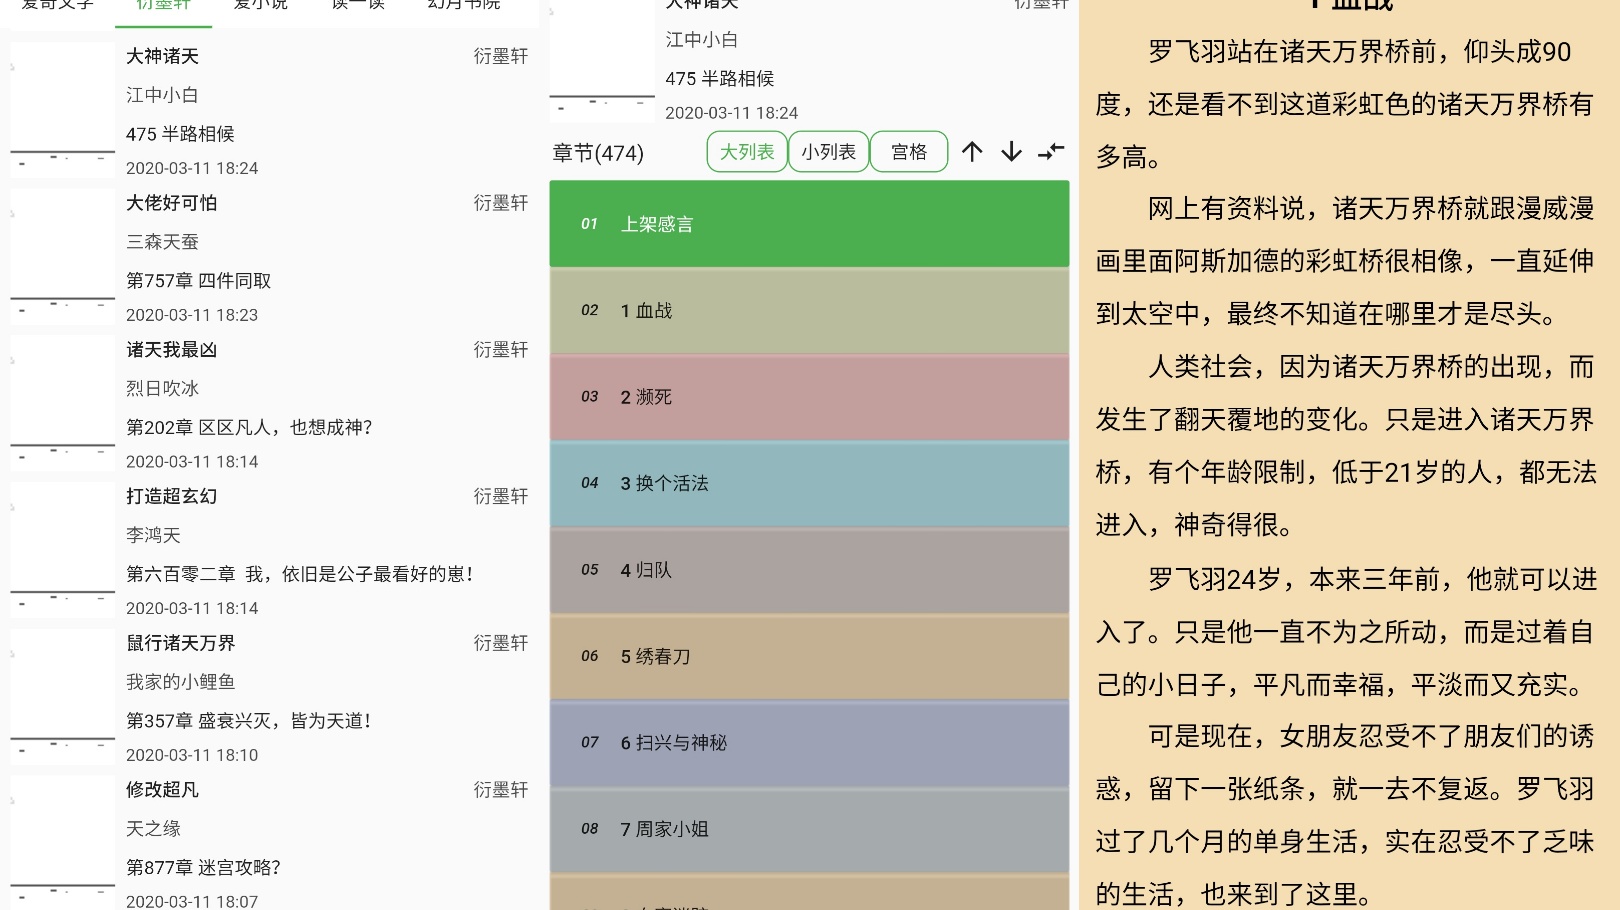Select book title 大神诸天 in the list

click(162, 56)
